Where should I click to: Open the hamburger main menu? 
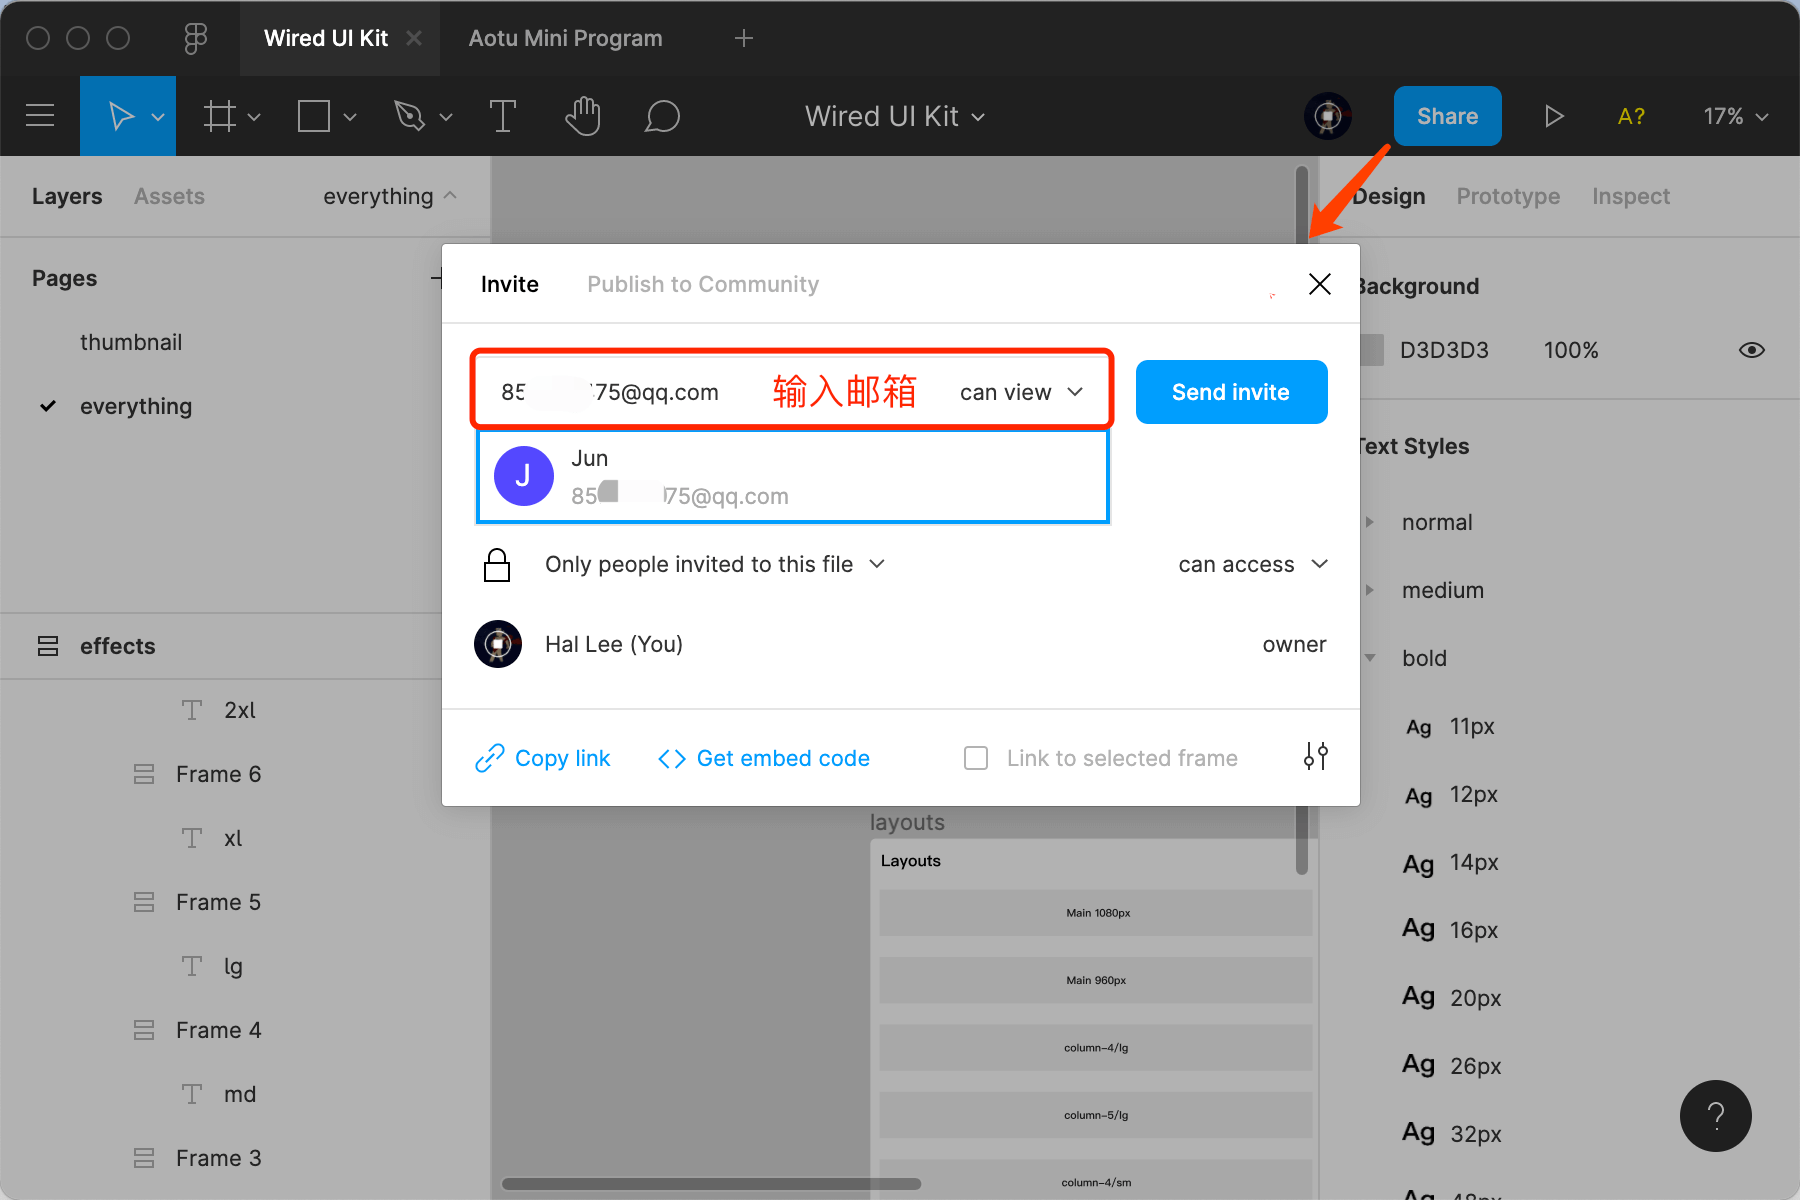click(40, 116)
